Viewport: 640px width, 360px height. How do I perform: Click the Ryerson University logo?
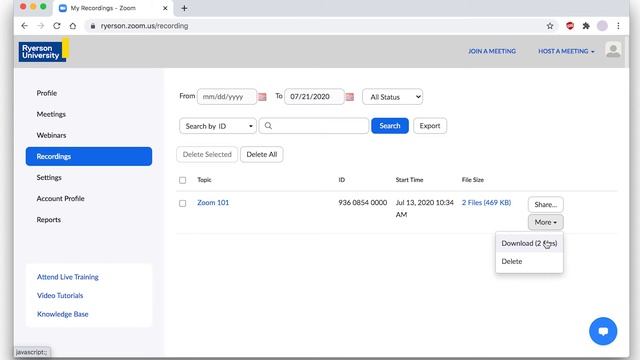[x=44, y=51]
